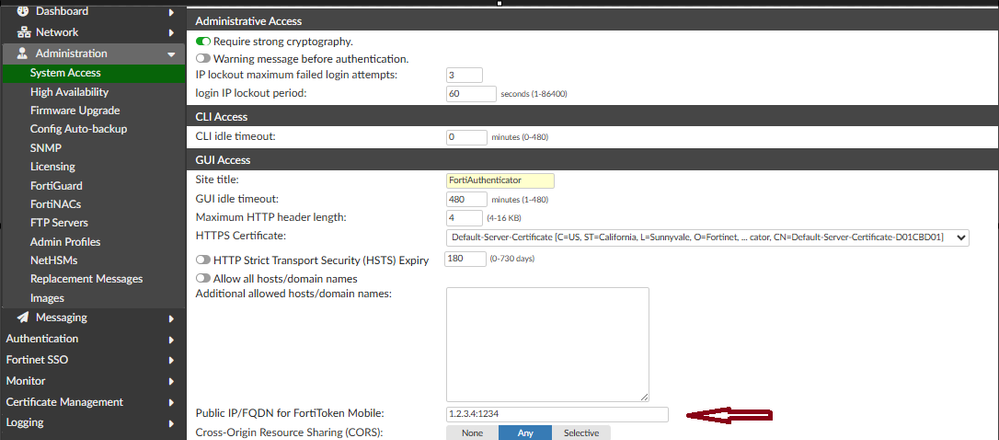Open Config Auto-backup

[78, 129]
